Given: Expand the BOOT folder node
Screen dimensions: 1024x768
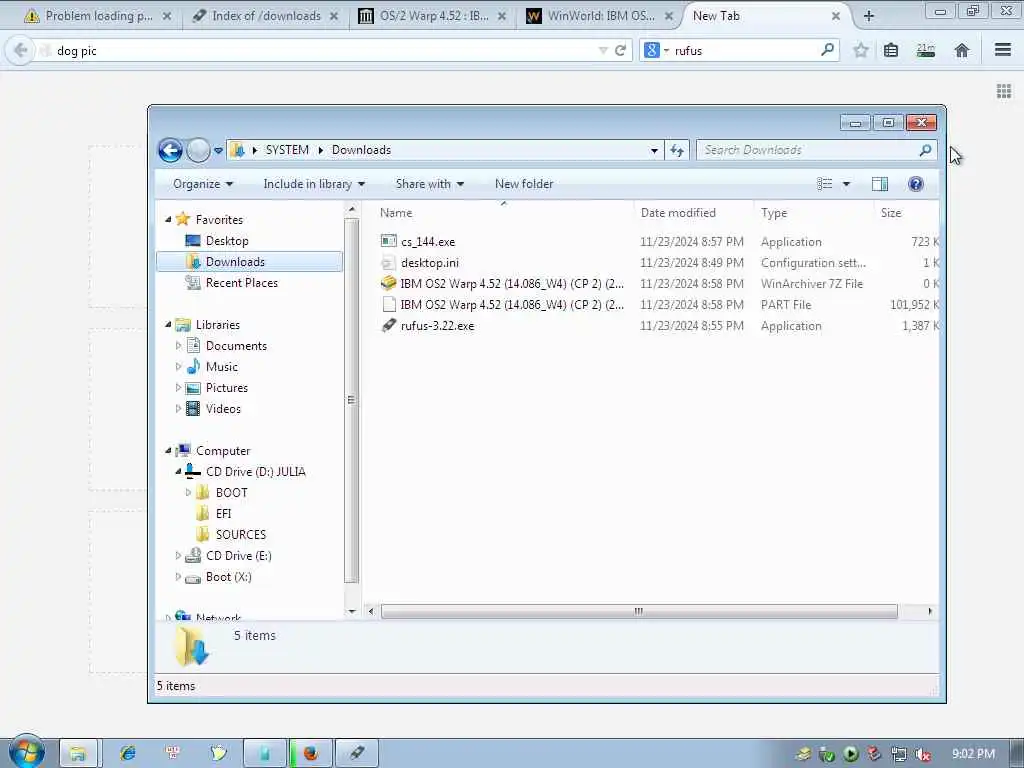Looking at the screenshot, I should point(188,492).
